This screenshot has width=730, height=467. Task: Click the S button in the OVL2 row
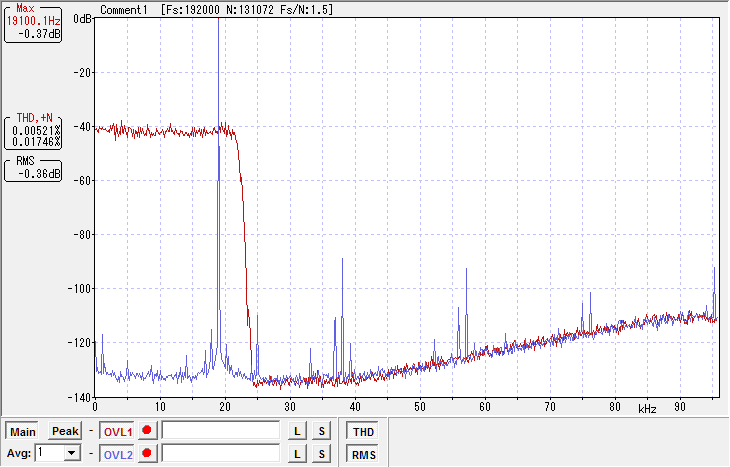[x=321, y=453]
